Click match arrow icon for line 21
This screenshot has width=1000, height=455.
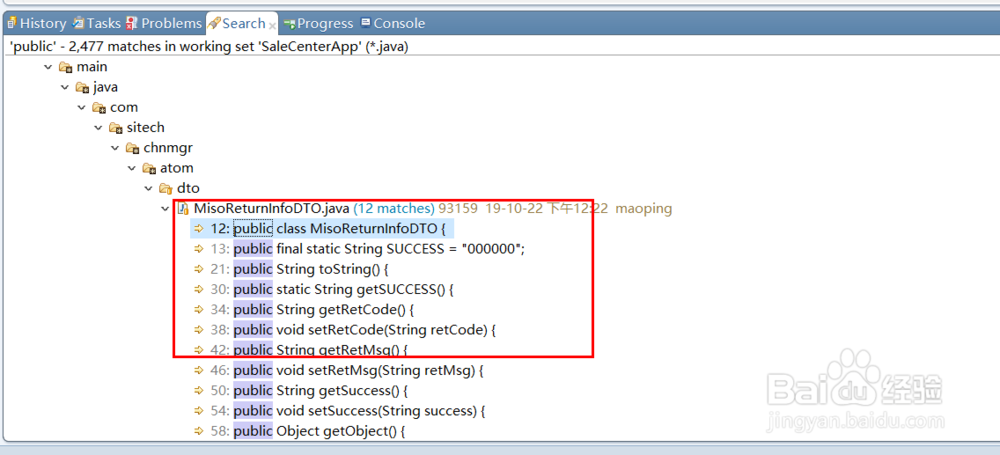click(200, 269)
